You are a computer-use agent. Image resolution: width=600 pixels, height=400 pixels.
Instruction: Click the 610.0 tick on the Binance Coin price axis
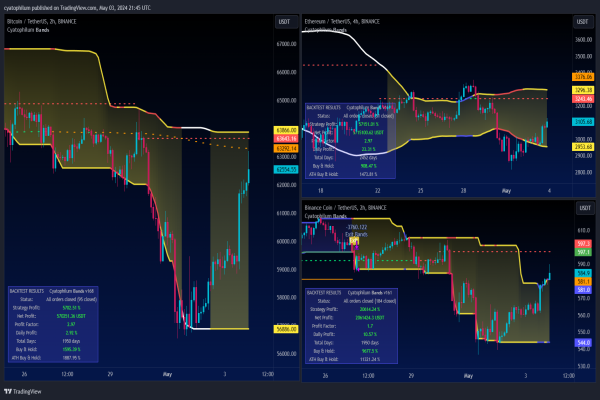click(x=583, y=230)
